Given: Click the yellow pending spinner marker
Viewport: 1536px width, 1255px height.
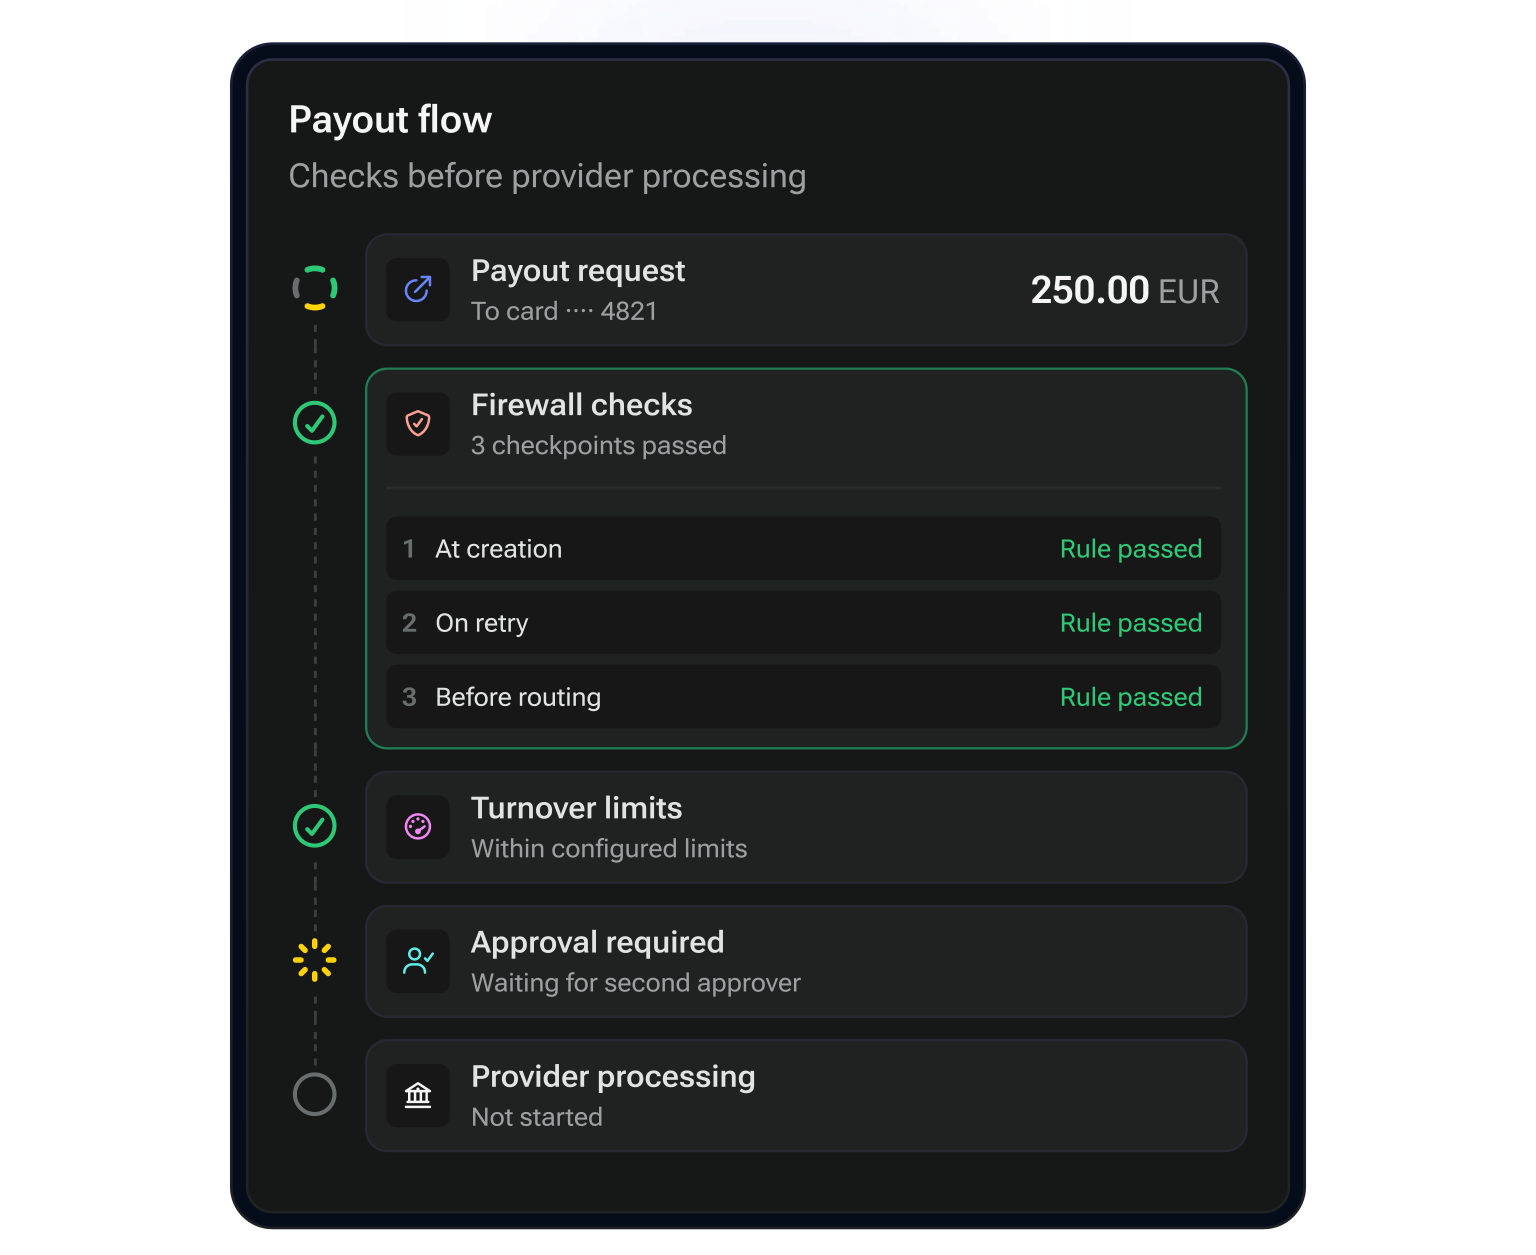Looking at the screenshot, I should pos(315,960).
